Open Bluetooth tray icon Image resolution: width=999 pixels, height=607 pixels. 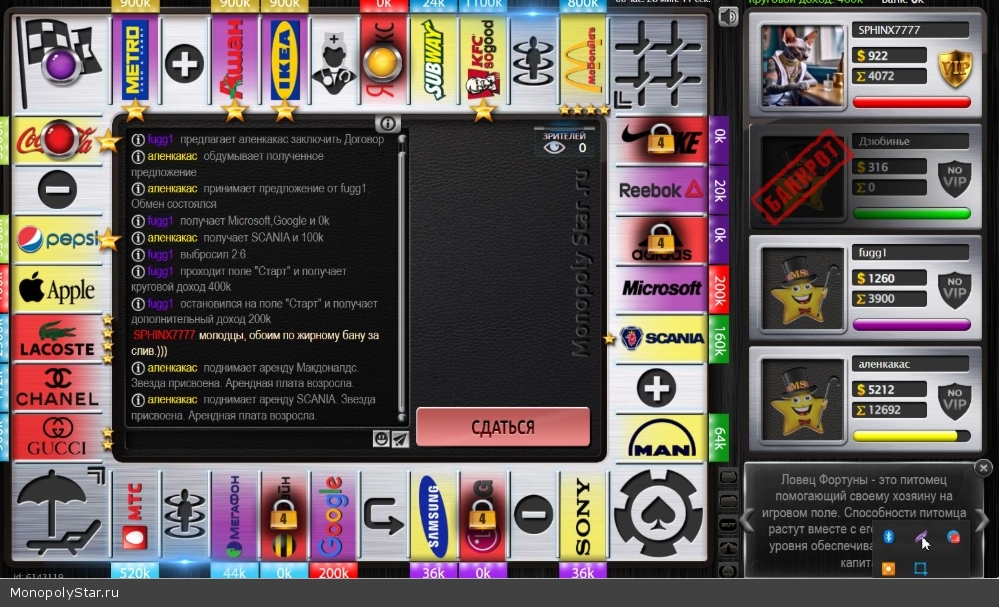[x=888, y=537]
